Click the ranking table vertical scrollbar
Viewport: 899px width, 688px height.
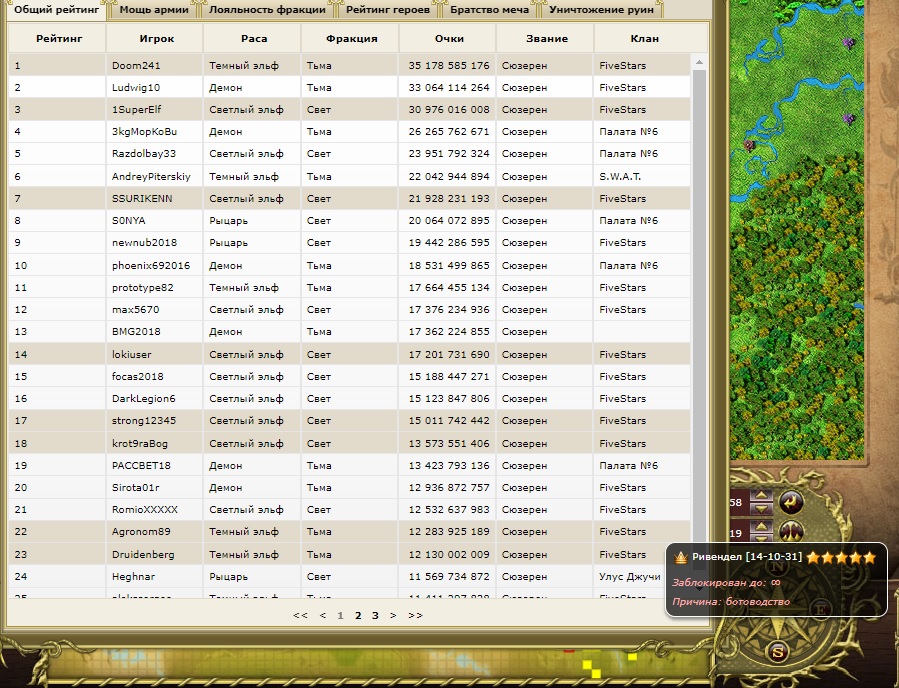(x=698, y=300)
